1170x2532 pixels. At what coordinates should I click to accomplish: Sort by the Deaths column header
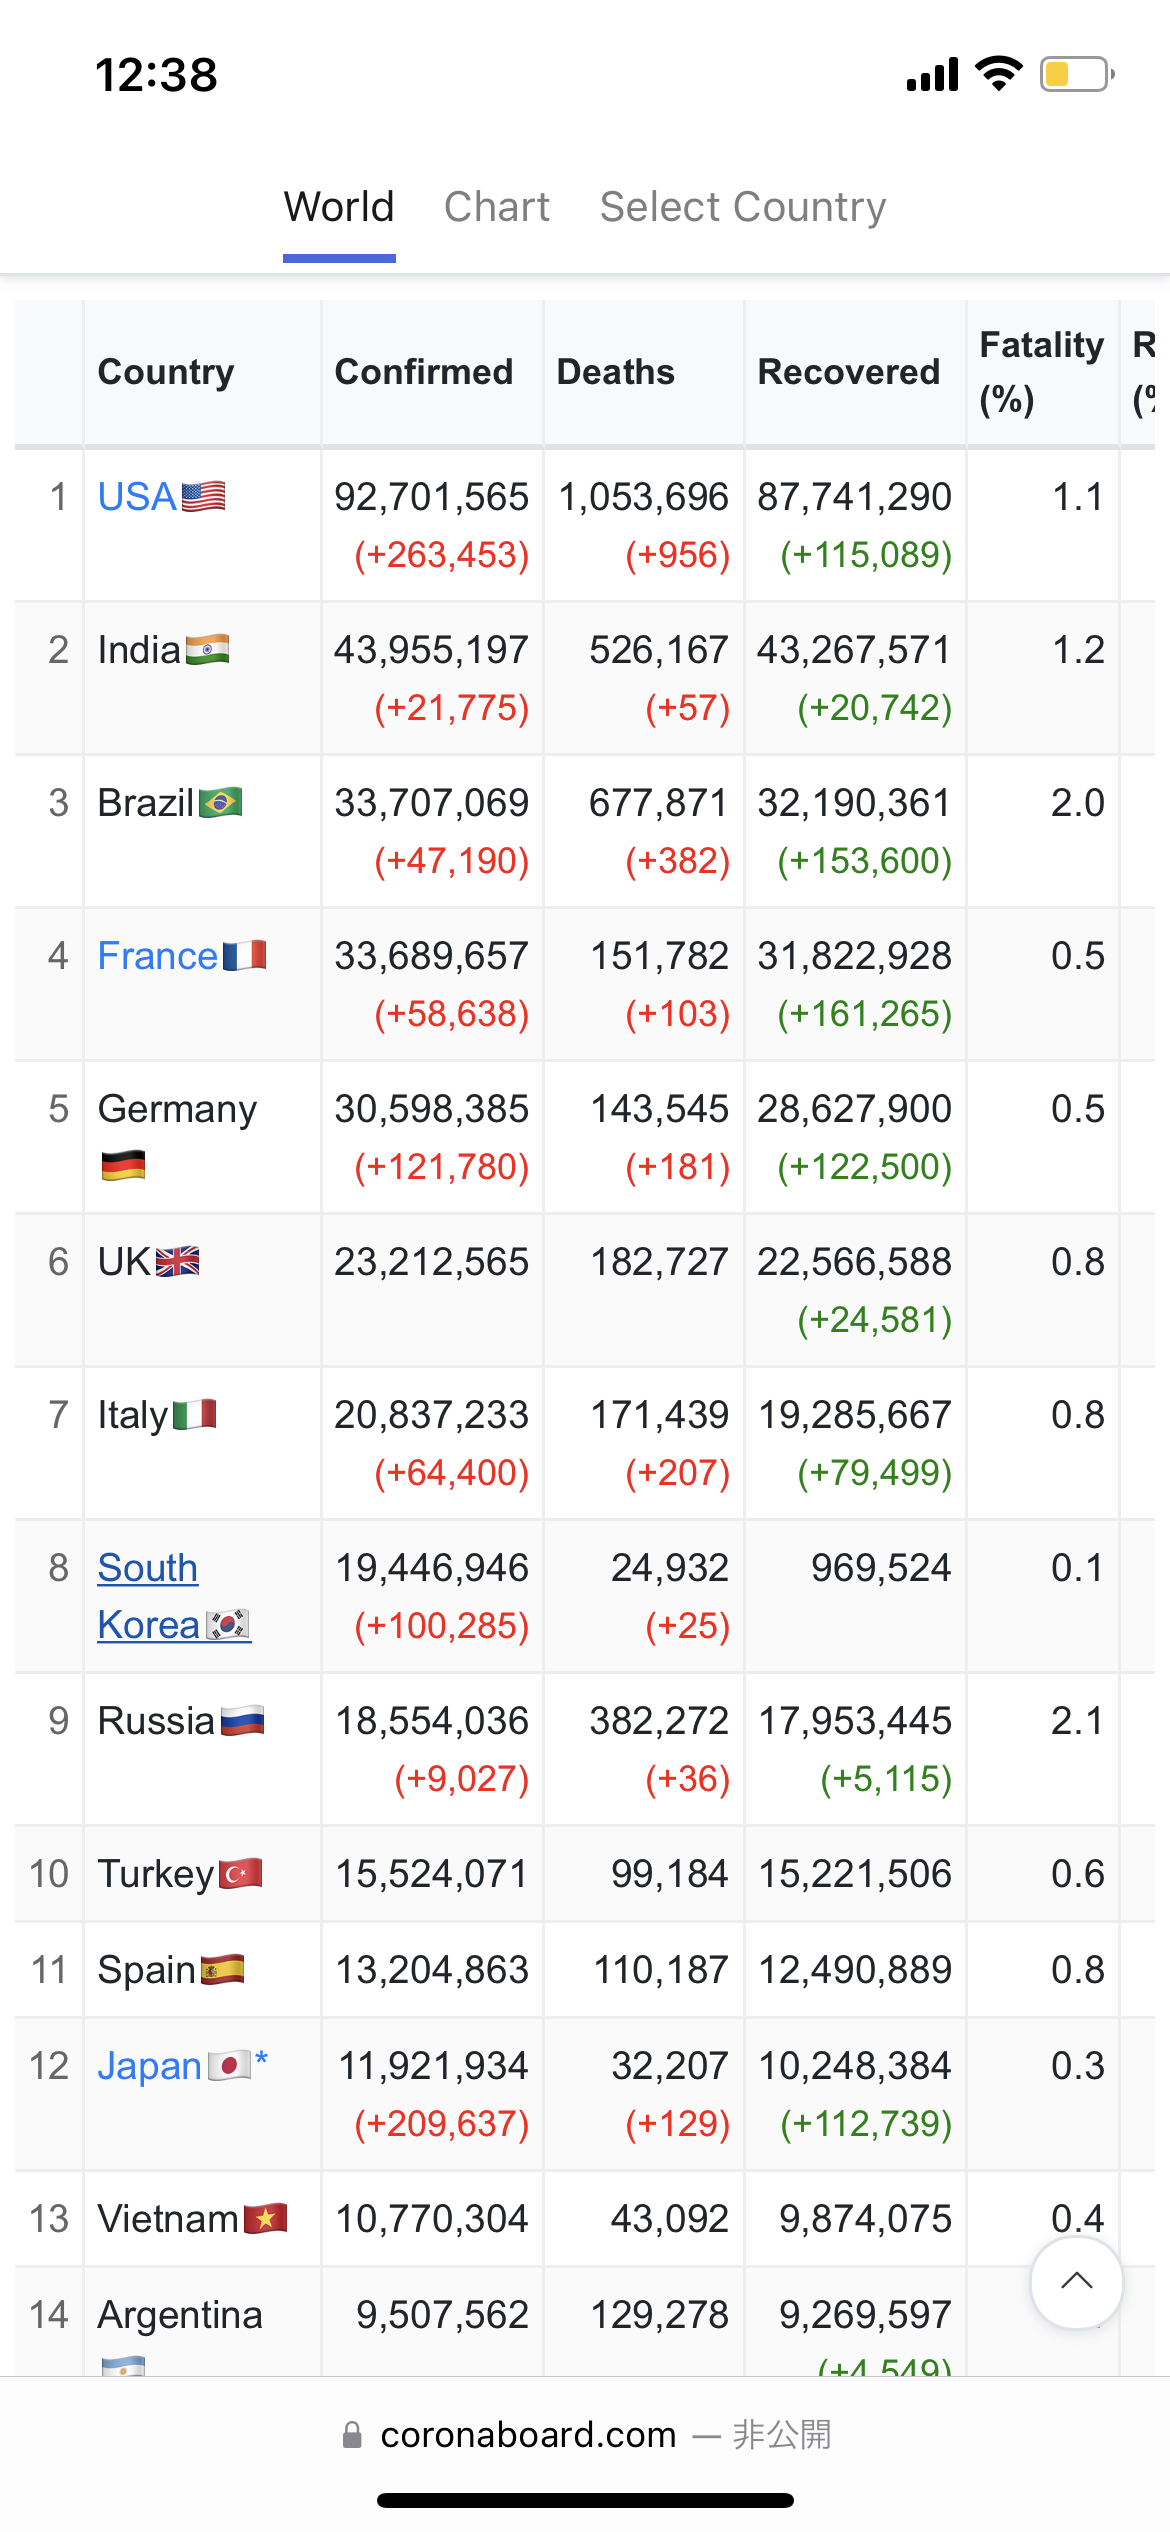pyautogui.click(x=616, y=372)
